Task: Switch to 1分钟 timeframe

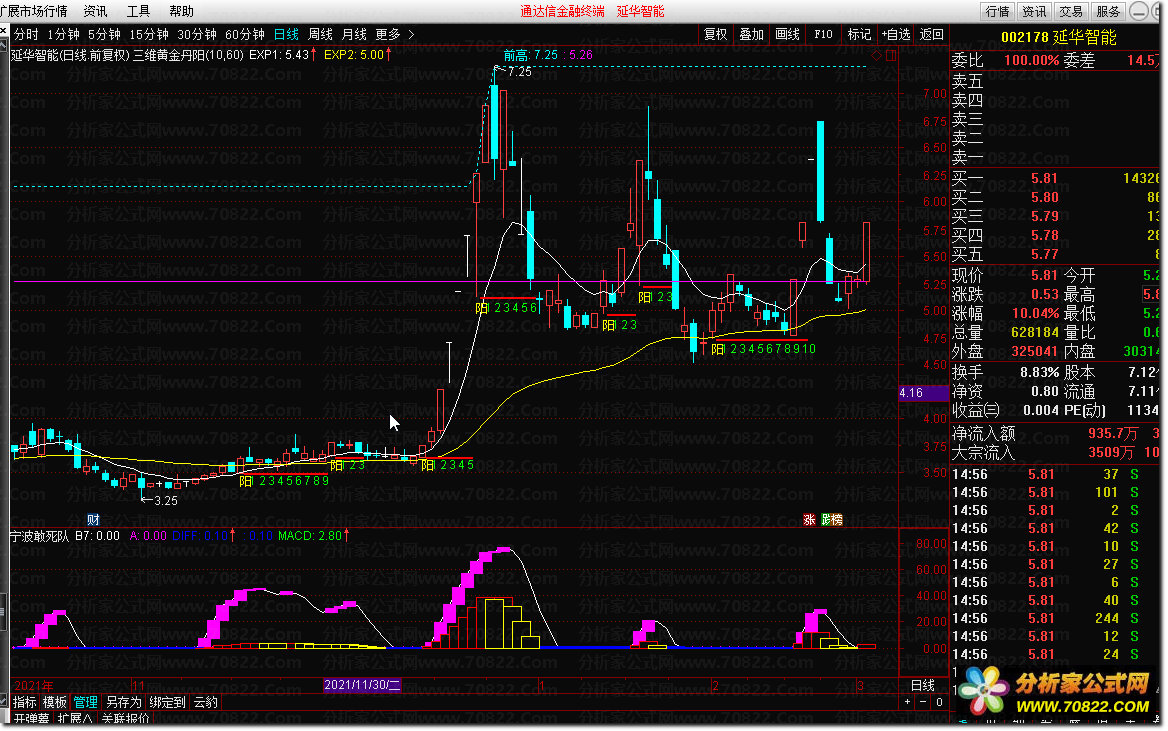Action: (x=63, y=34)
